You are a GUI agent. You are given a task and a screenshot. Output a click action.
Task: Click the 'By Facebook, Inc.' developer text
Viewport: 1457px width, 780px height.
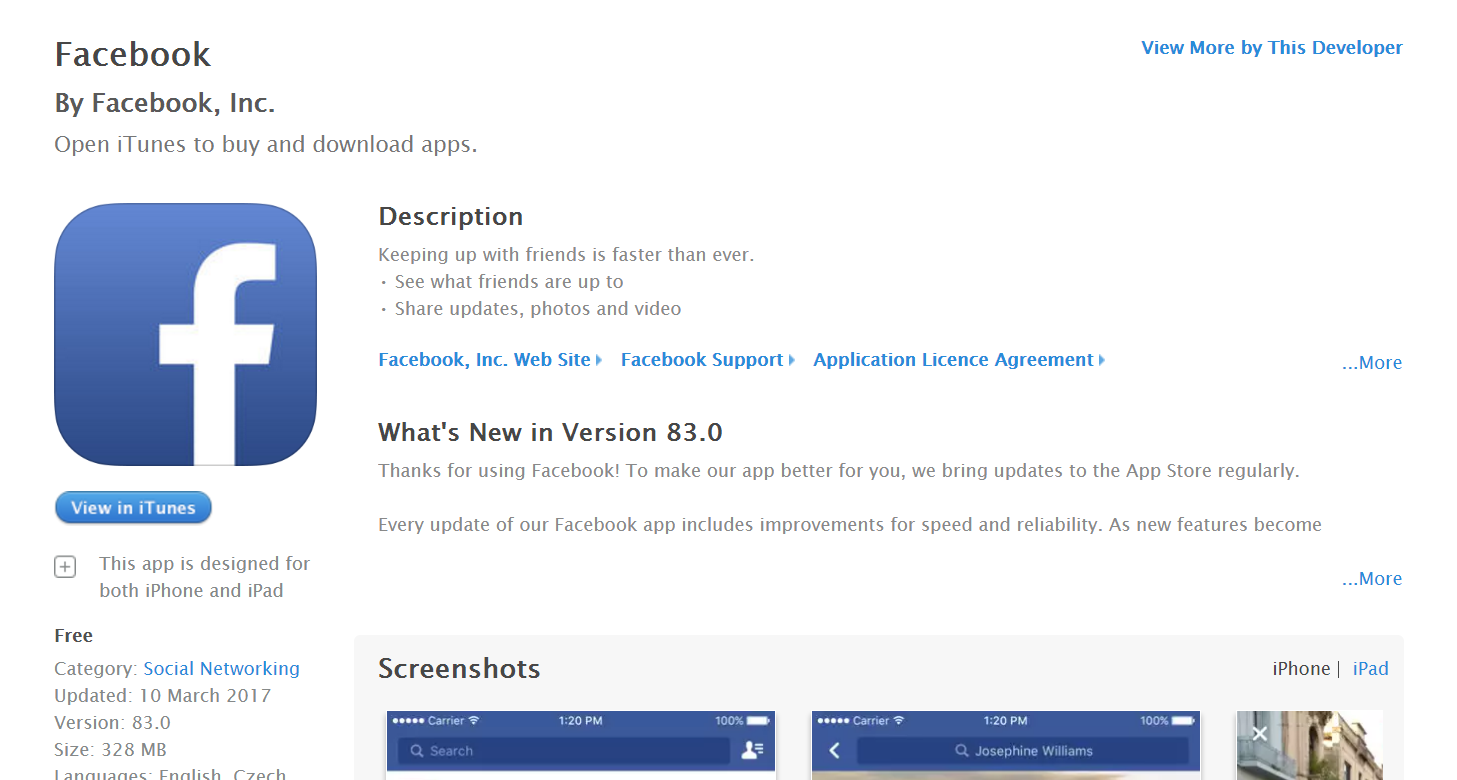click(x=165, y=103)
